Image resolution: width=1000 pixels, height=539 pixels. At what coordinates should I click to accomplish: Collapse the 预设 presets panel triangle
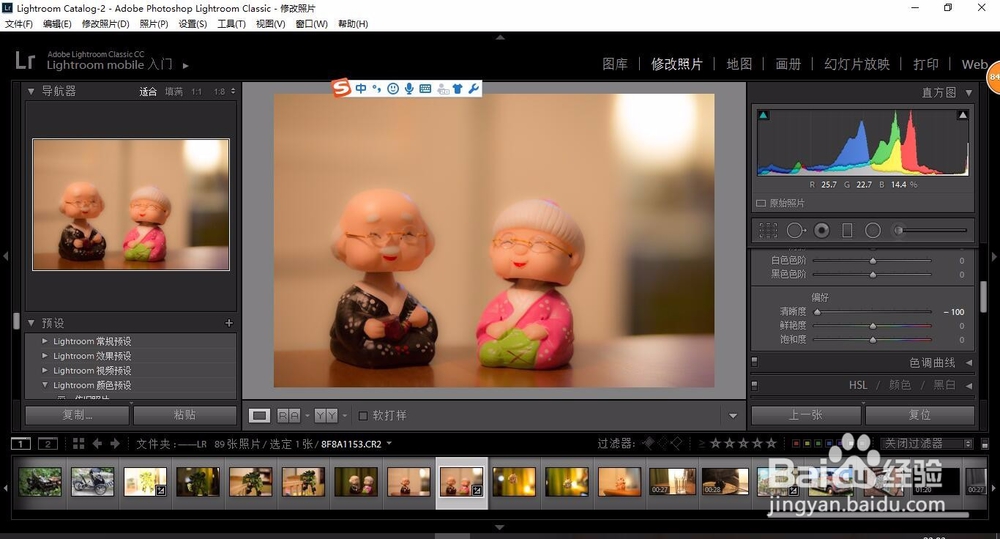(x=31, y=323)
